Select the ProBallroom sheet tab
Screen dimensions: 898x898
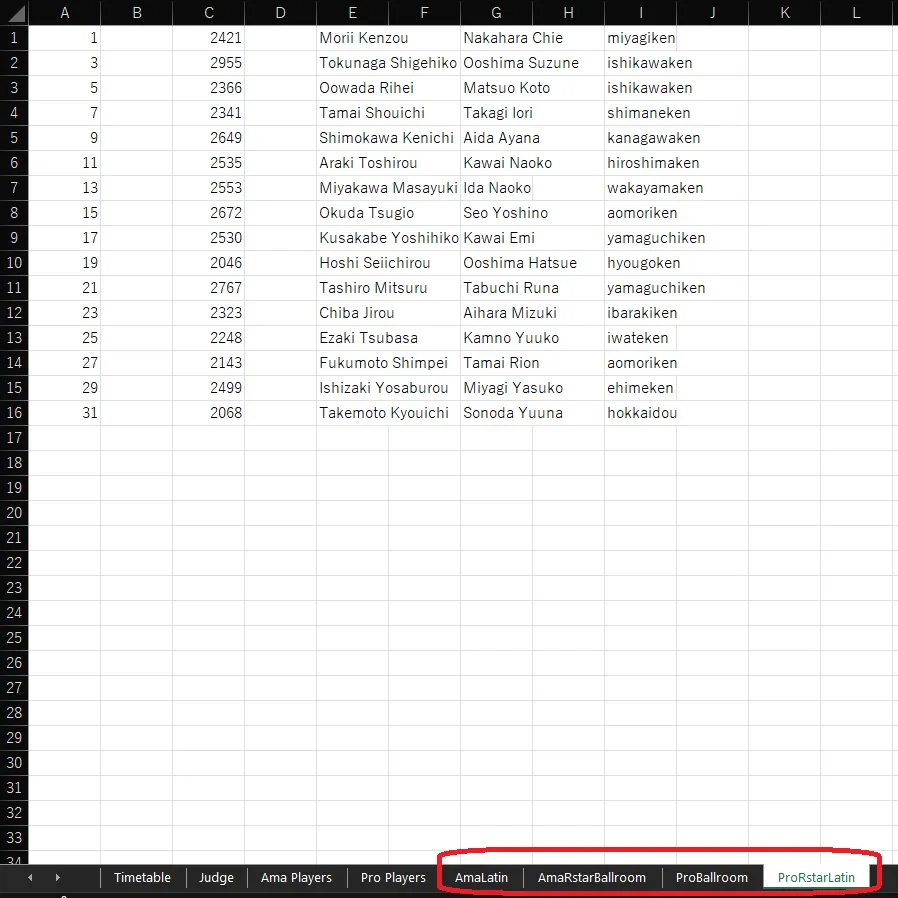[x=711, y=877]
